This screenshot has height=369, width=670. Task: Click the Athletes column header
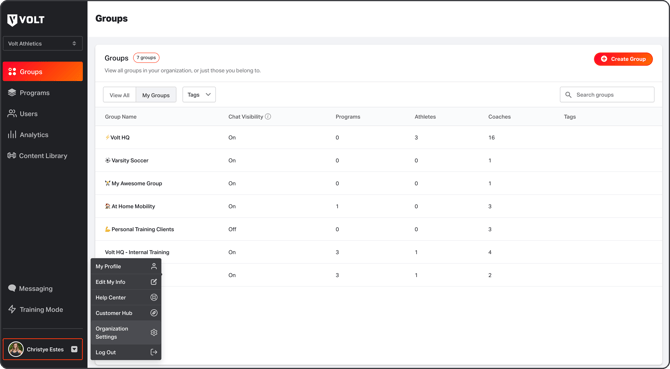pos(425,117)
